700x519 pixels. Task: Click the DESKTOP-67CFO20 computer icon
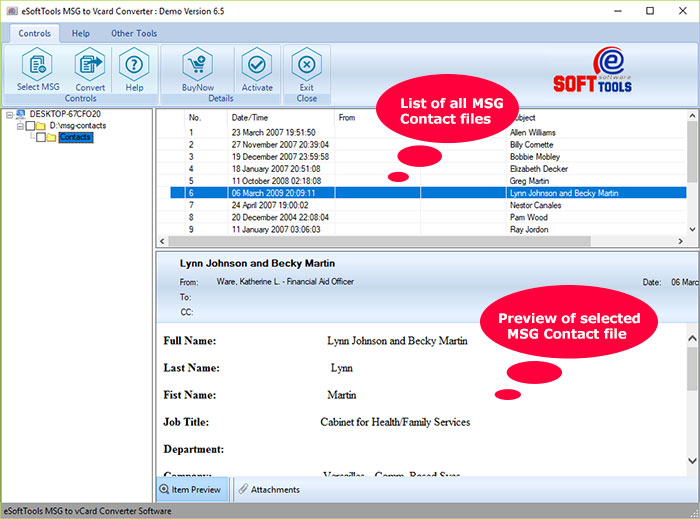21,114
